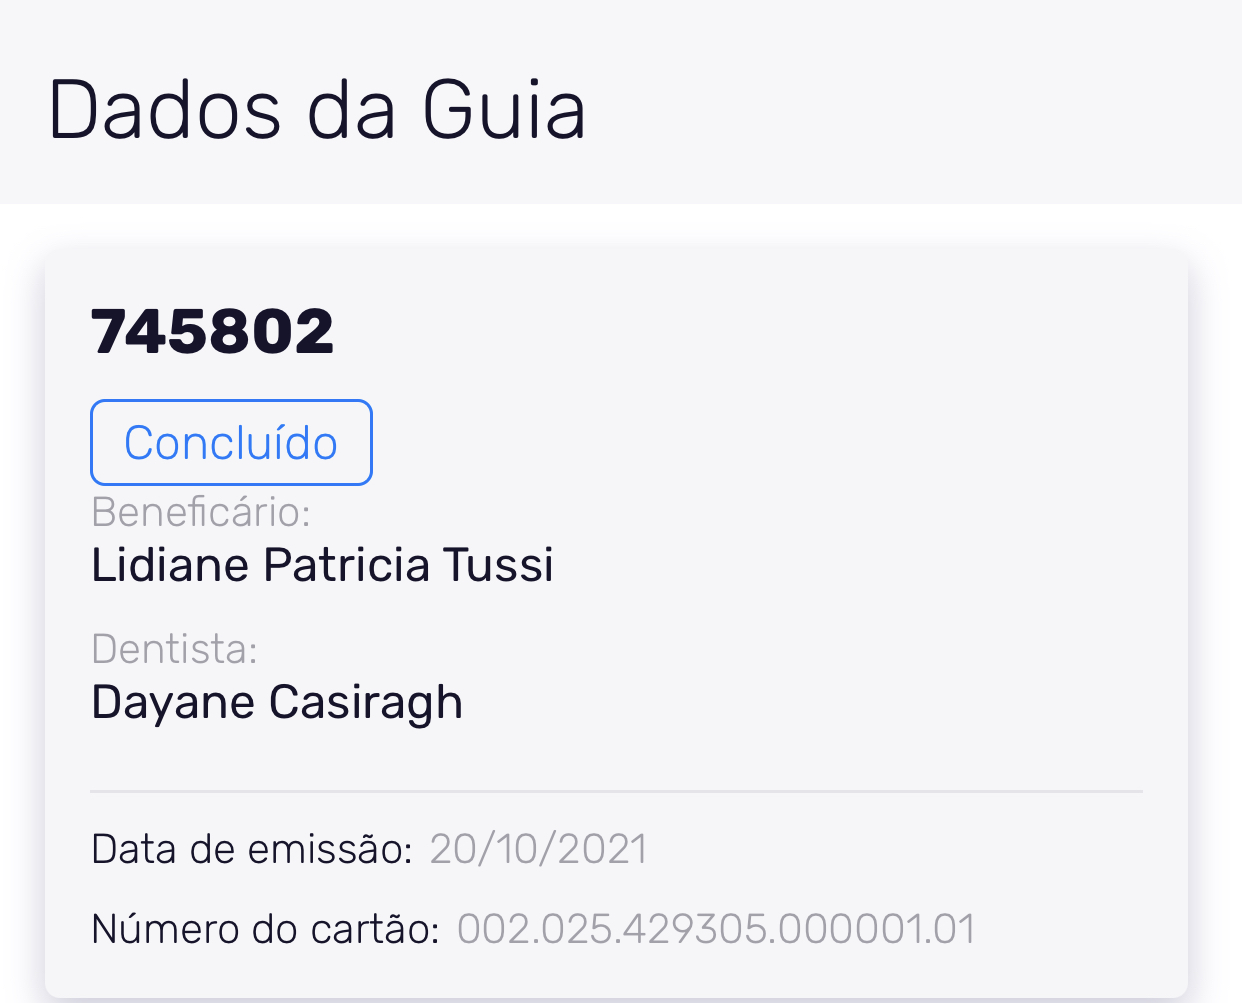Screen dimensions: 1242x1003
Task: Click the Concluído status badge
Action: 231,443
